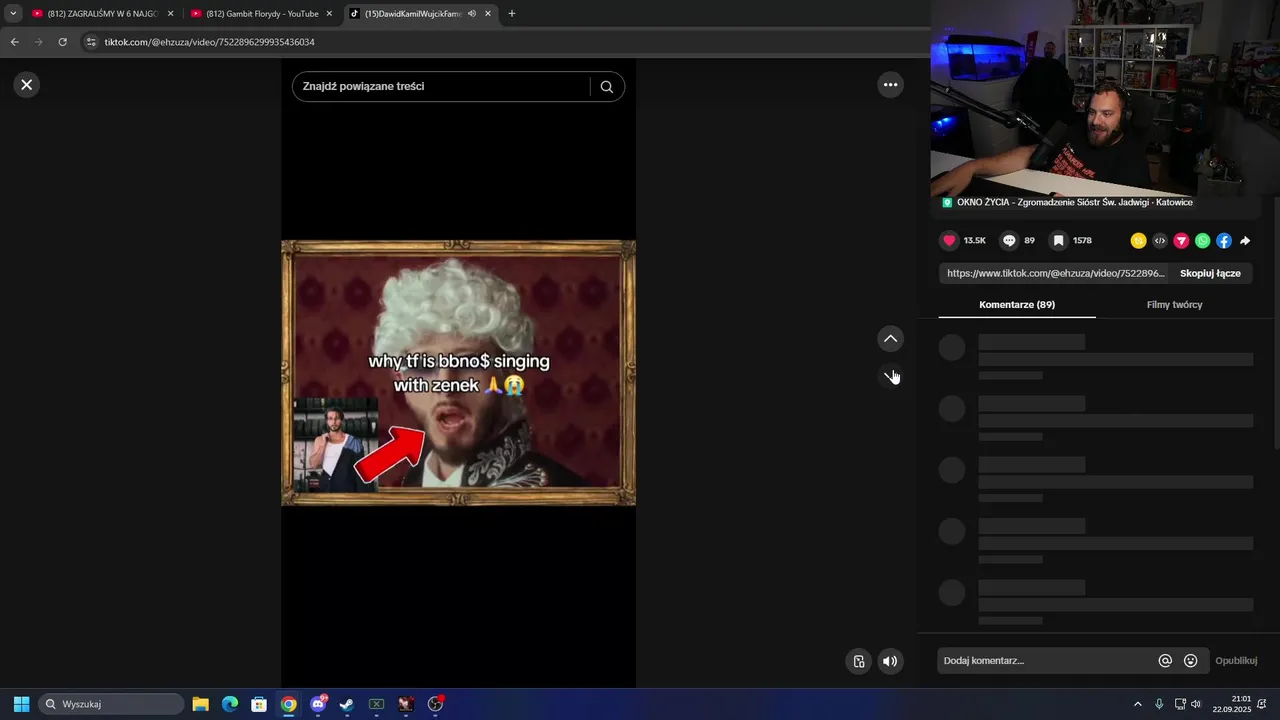
Task: Click the microphone tray icon
Action: pyautogui.click(x=1159, y=704)
